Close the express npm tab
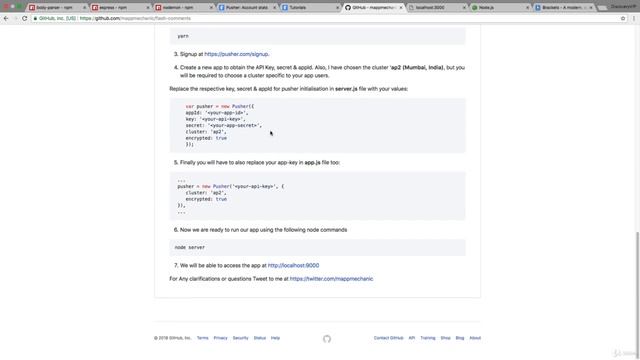The image size is (640, 360). click(148, 8)
